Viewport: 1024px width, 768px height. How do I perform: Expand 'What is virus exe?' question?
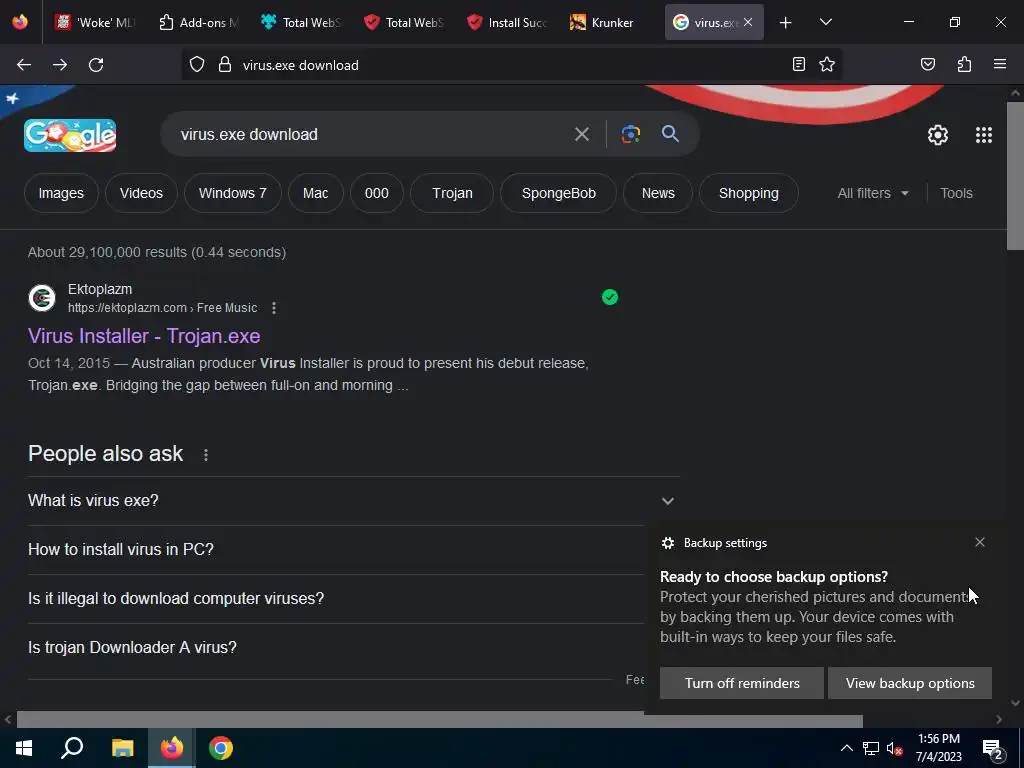pos(351,501)
